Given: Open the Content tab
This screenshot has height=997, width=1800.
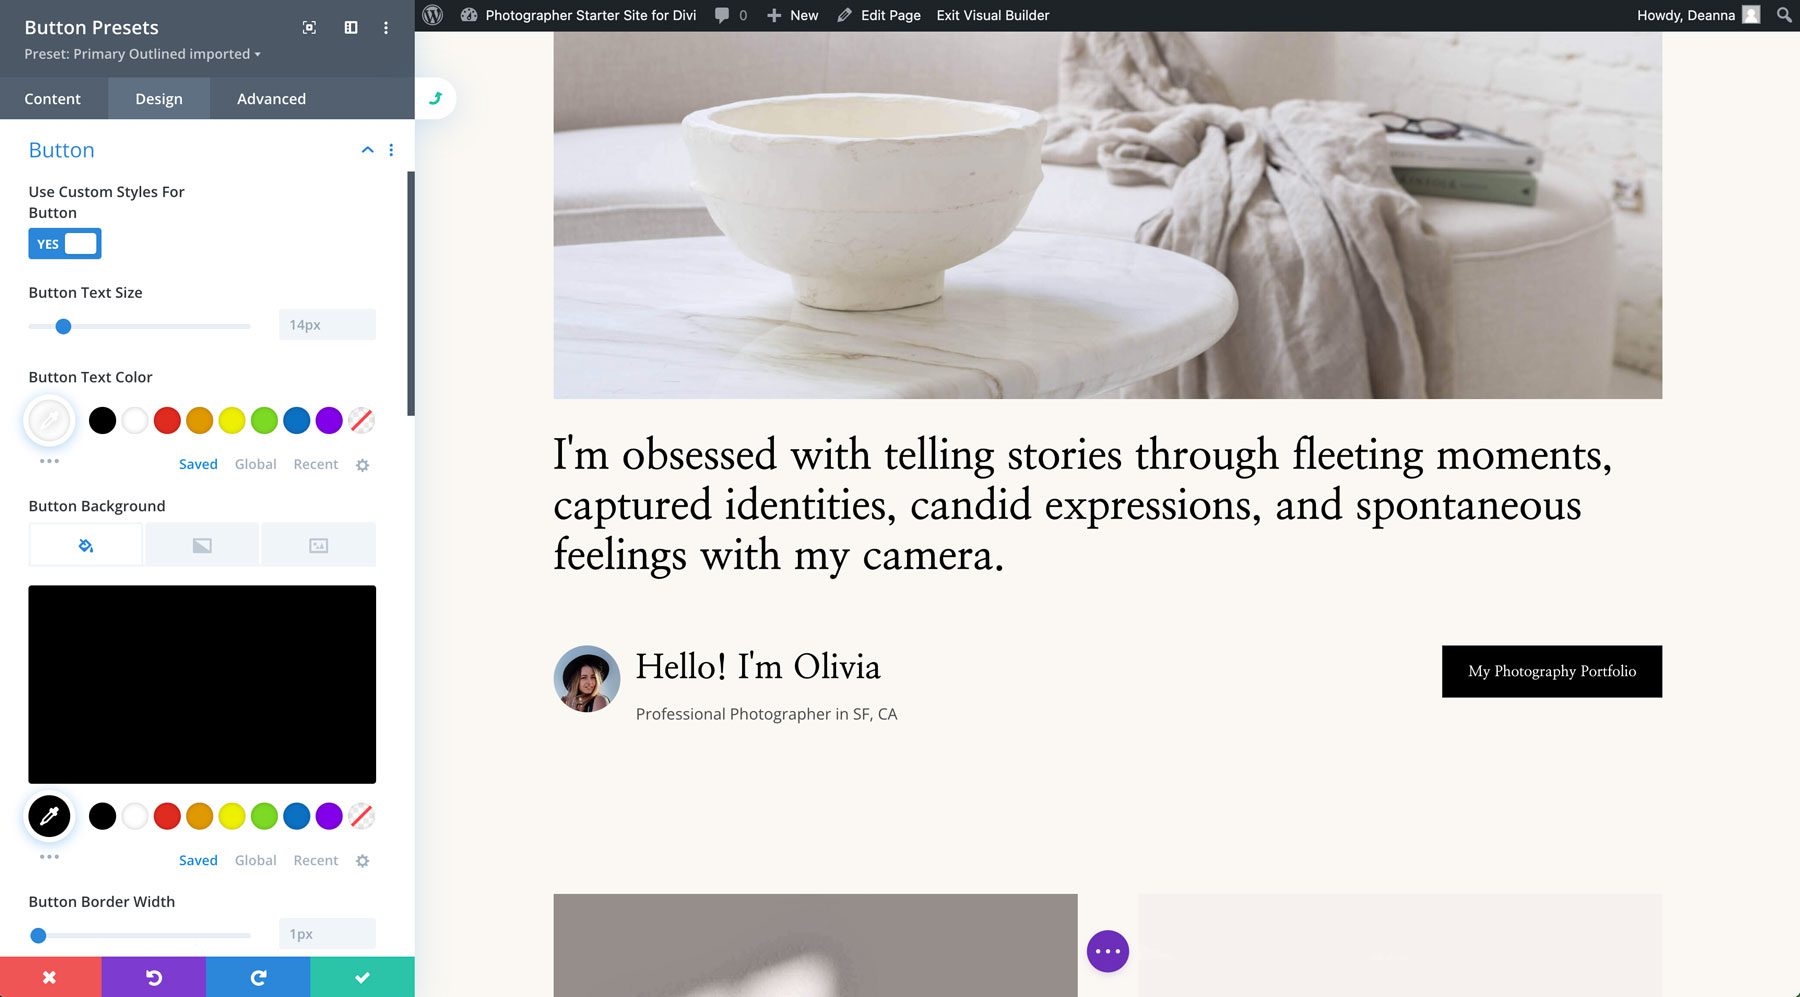Looking at the screenshot, I should click(x=53, y=98).
